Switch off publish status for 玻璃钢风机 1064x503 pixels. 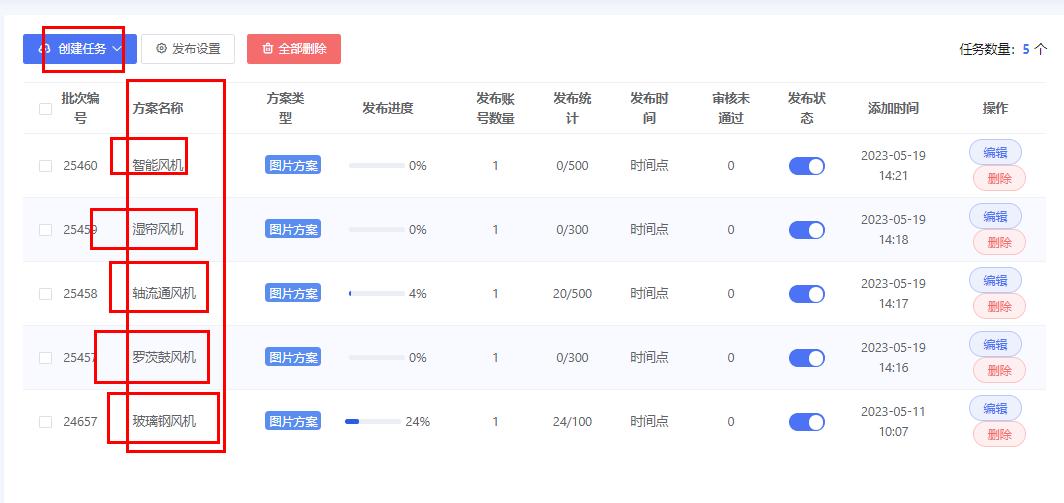[x=806, y=422]
